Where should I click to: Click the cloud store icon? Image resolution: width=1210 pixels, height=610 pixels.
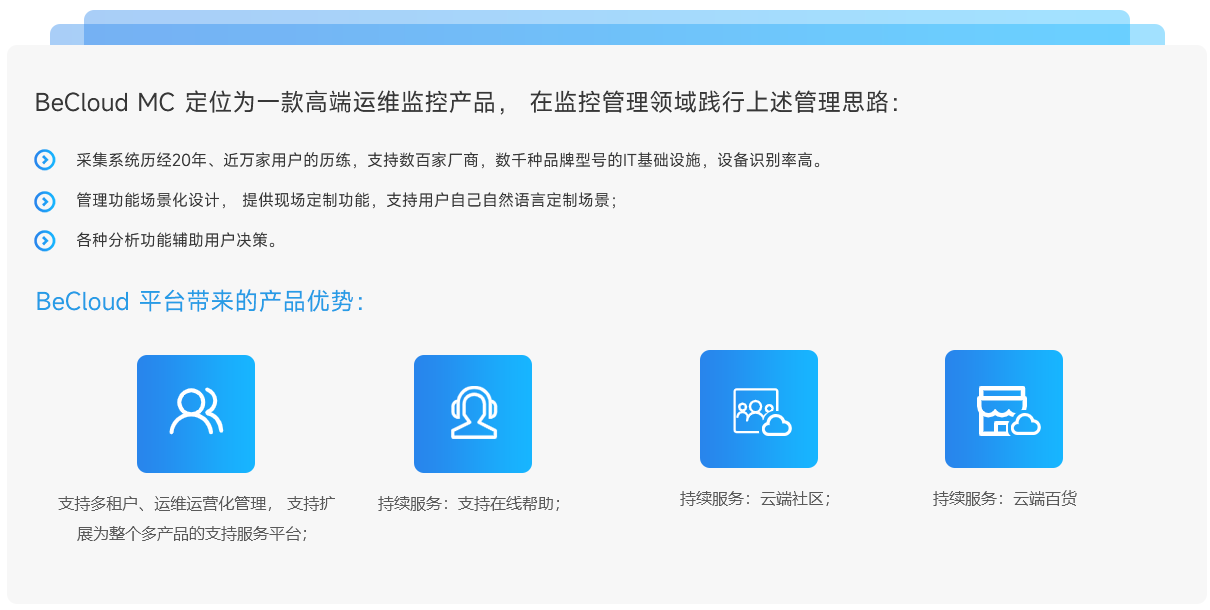pyautogui.click(x=1004, y=409)
